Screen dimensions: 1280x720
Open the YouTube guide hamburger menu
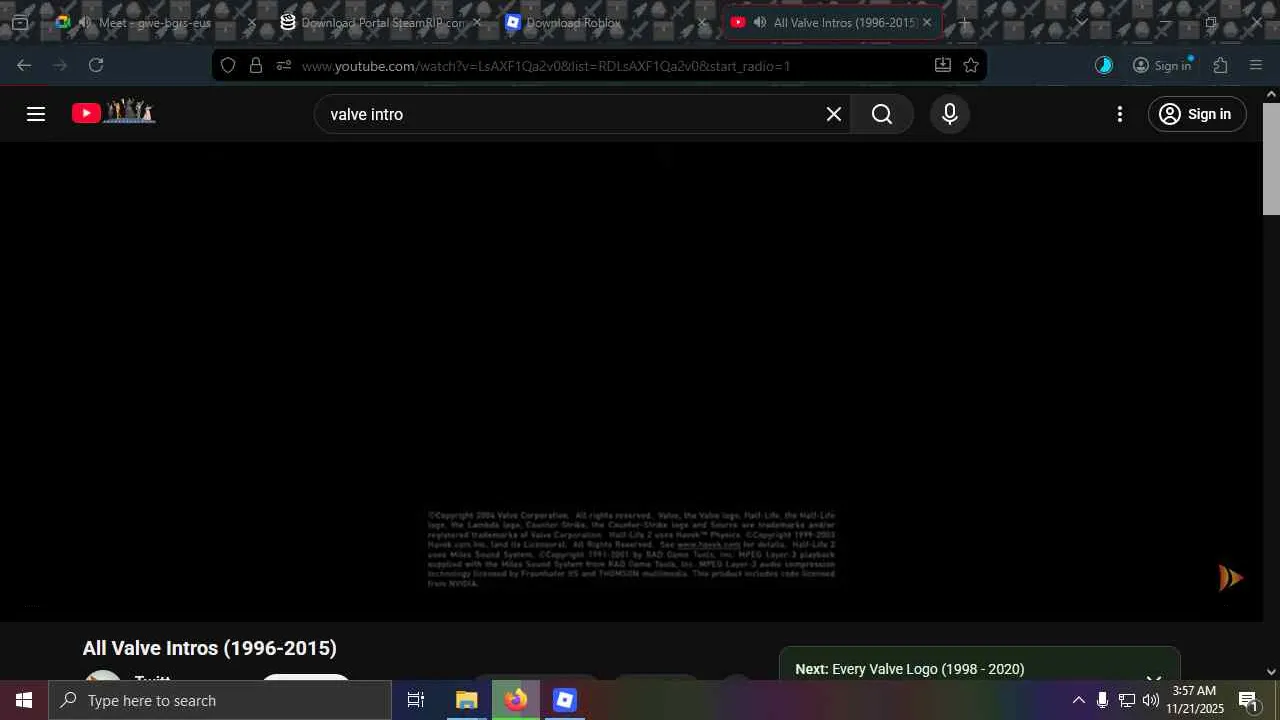pyautogui.click(x=36, y=114)
